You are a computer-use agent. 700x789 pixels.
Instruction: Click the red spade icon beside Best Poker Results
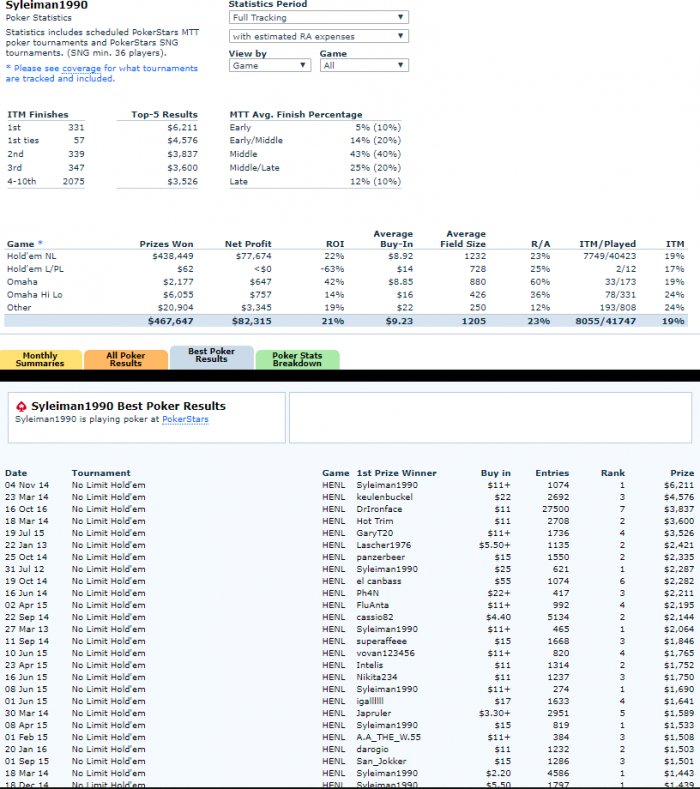click(x=21, y=407)
